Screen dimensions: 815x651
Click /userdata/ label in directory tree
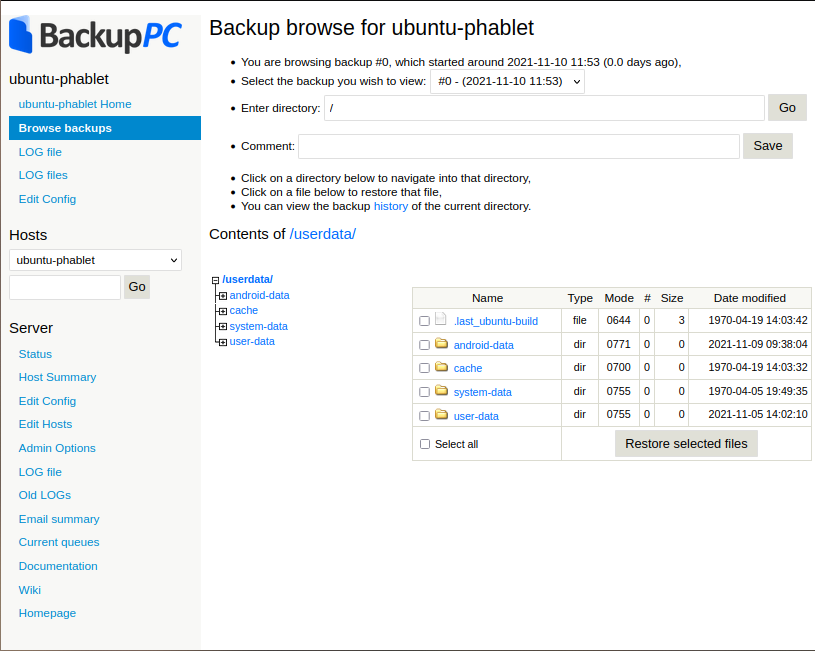(247, 279)
